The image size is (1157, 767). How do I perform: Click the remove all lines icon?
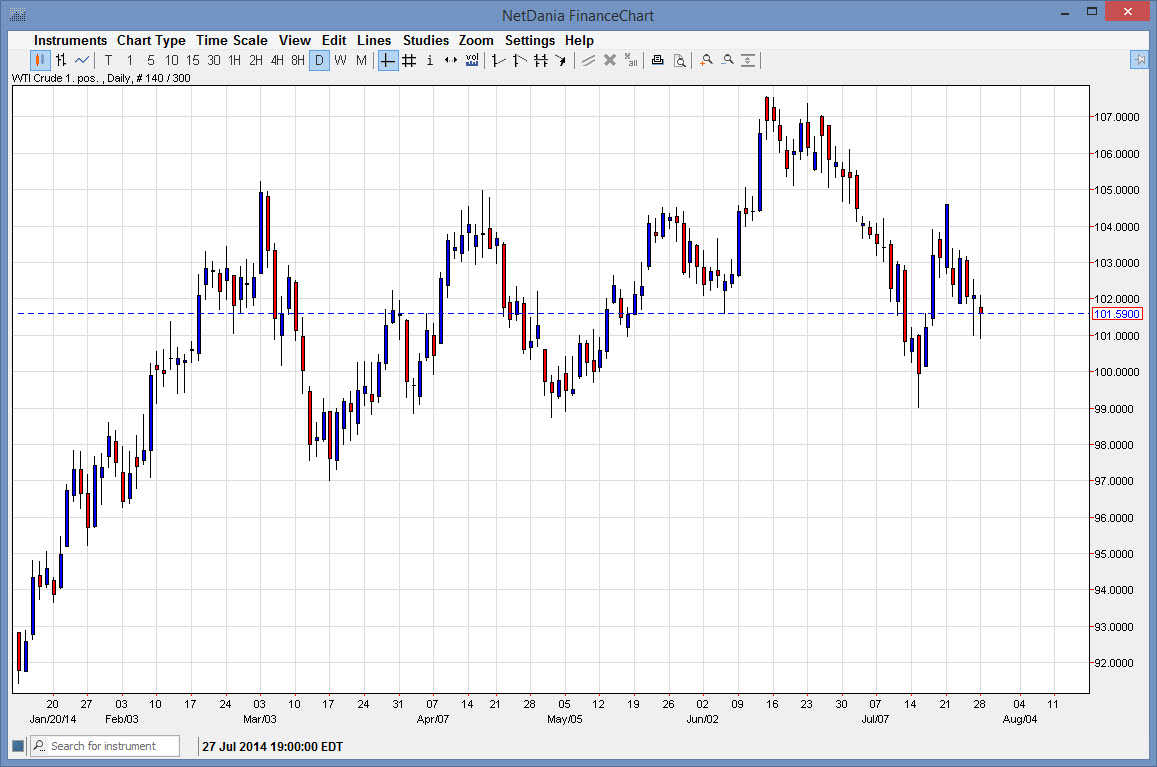click(x=631, y=60)
